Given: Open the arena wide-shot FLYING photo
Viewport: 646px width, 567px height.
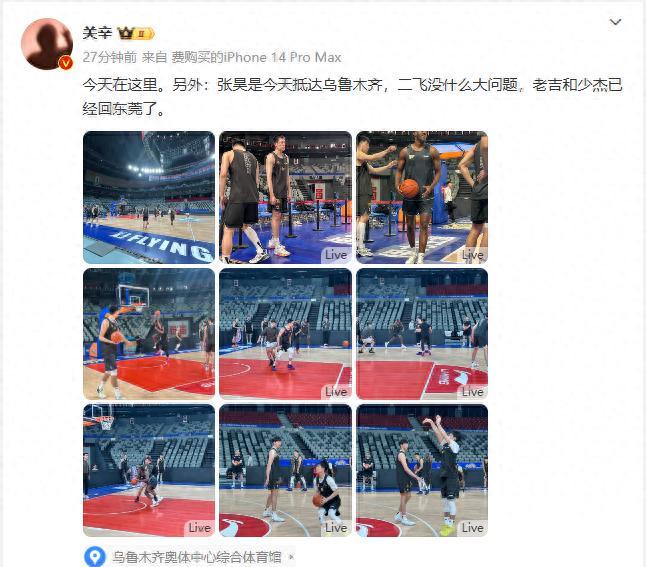Looking at the screenshot, I should coord(149,197).
